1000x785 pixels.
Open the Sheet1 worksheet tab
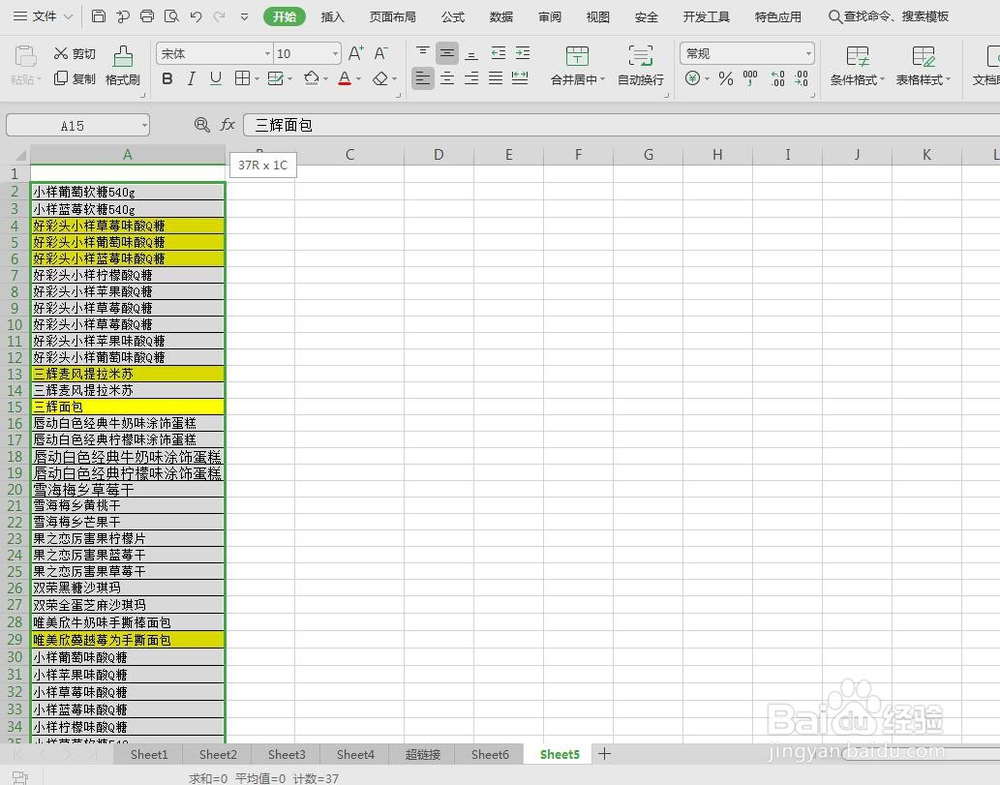(149, 754)
